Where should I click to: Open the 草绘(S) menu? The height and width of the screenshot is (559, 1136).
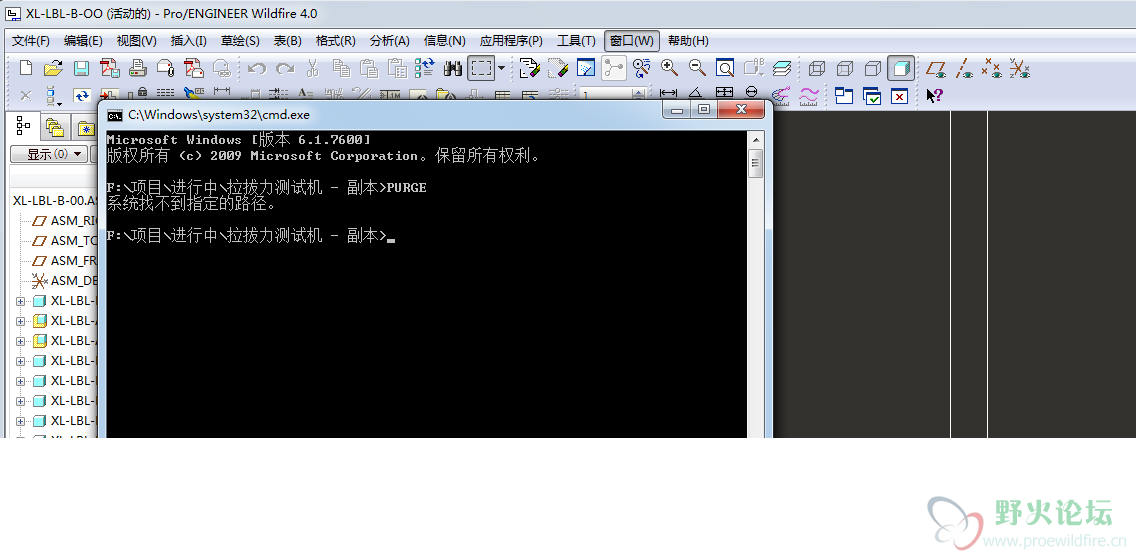coord(241,41)
